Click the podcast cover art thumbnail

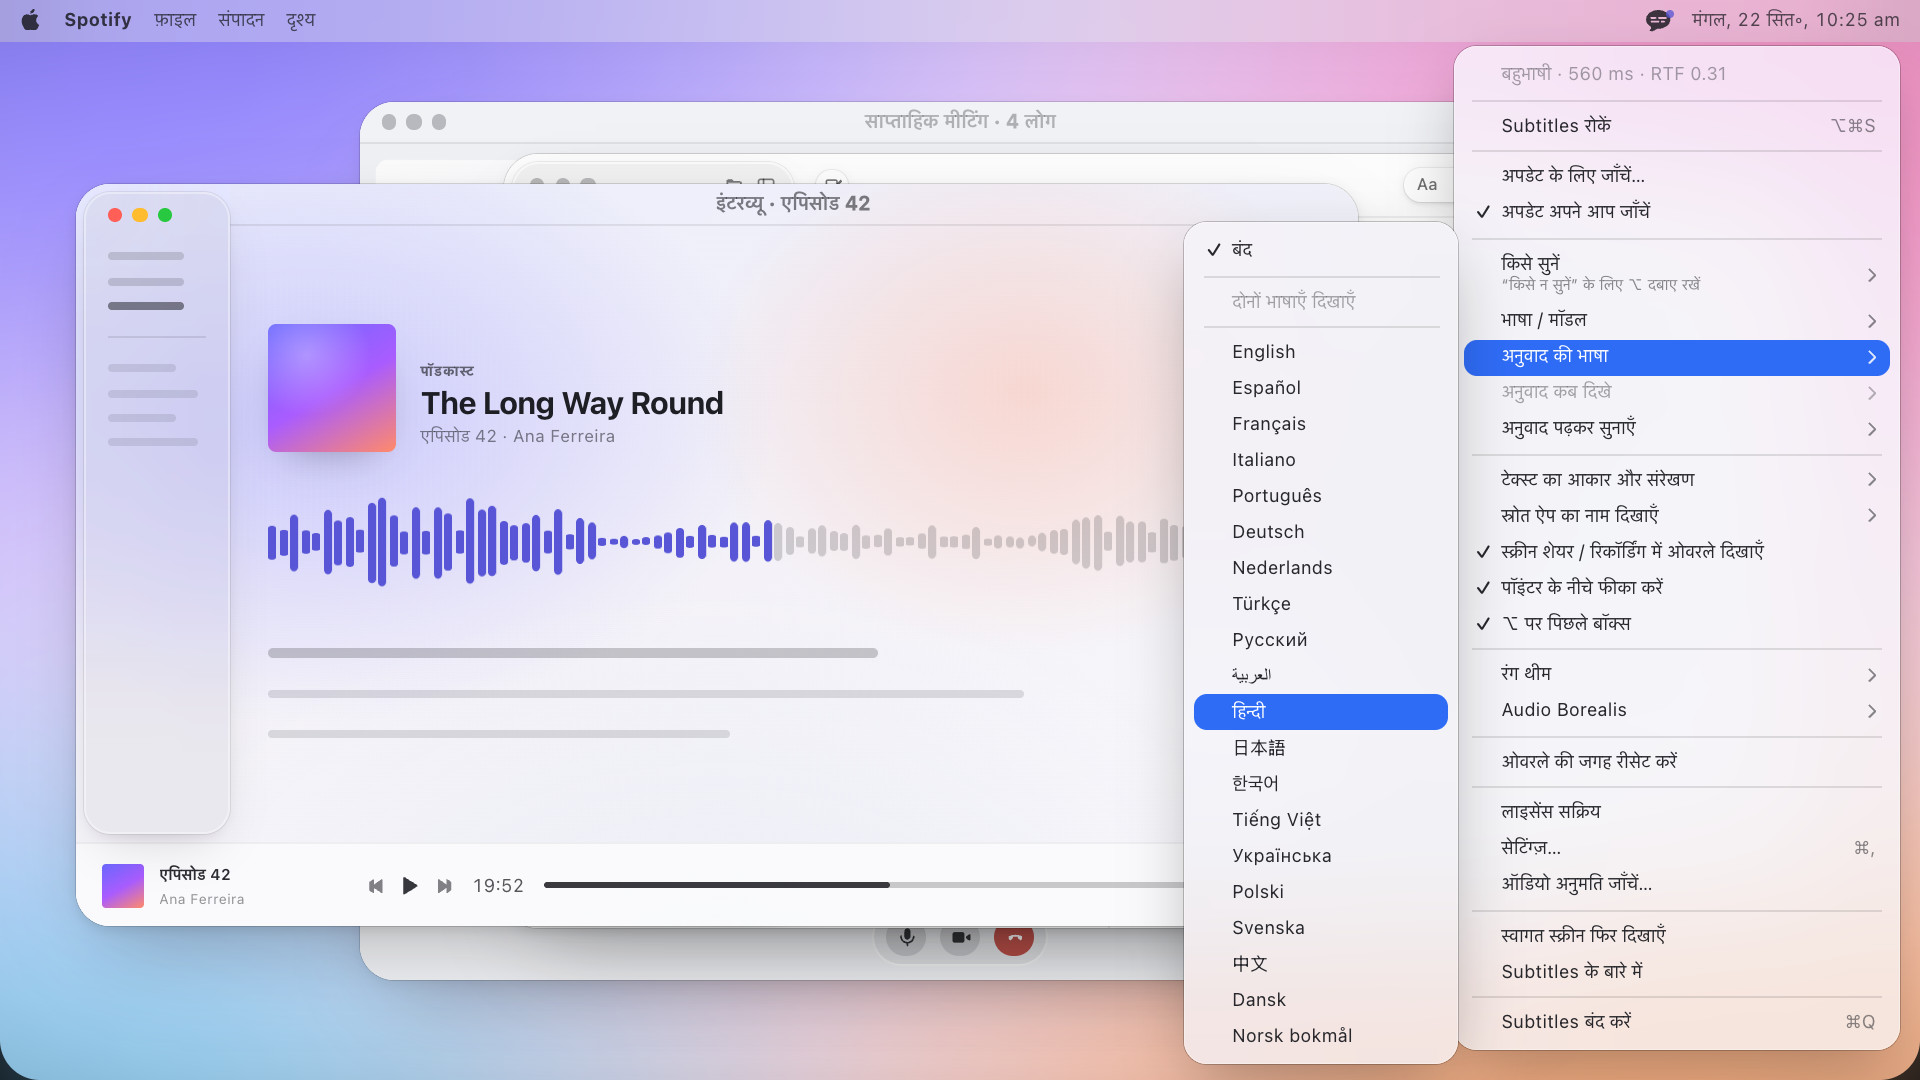332,388
